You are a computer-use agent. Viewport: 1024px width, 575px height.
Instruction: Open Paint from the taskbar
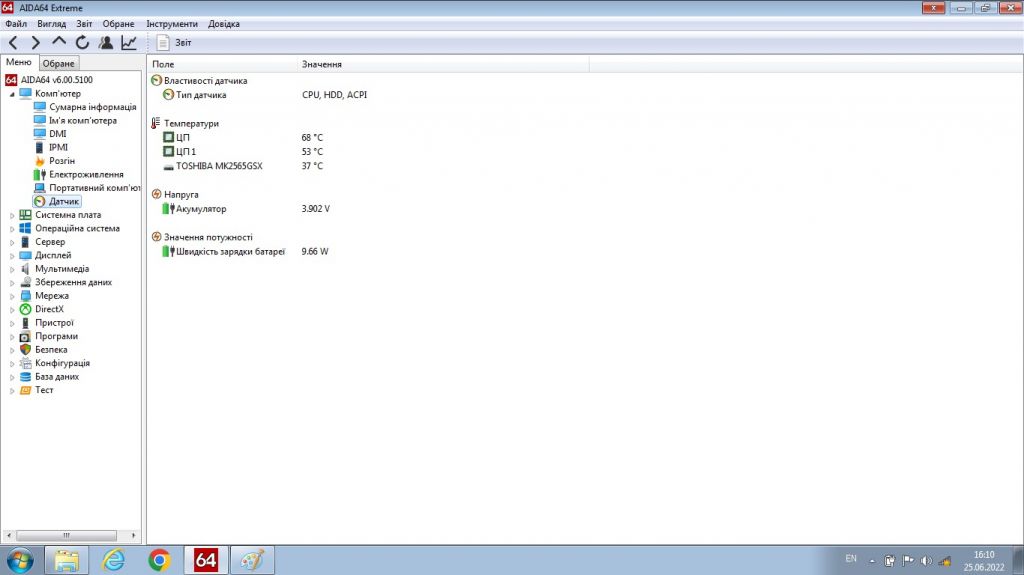pos(252,560)
